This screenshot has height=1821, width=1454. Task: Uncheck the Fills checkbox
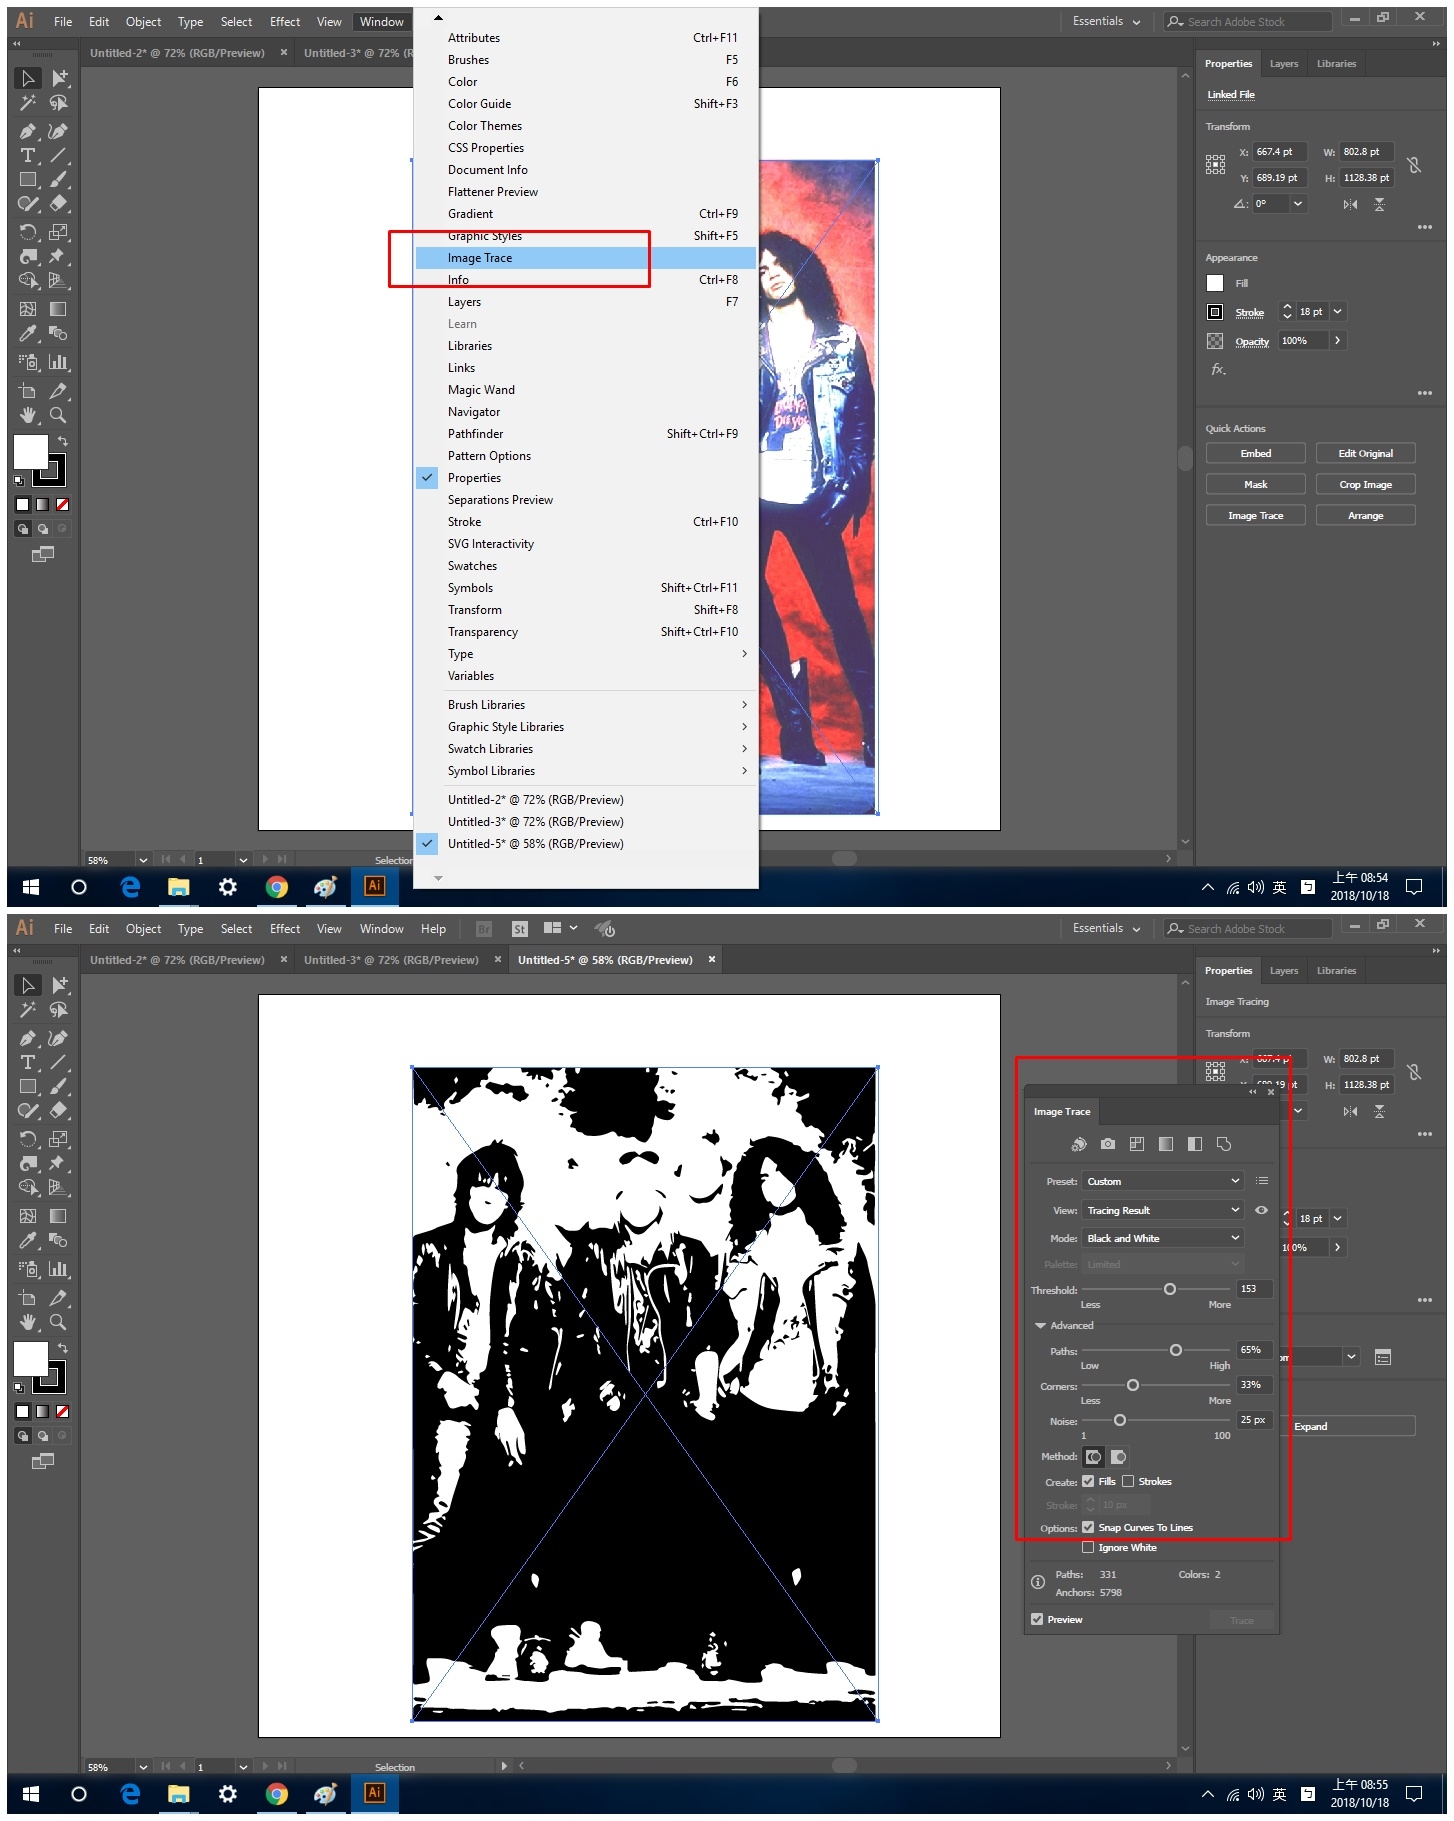coord(1088,1481)
